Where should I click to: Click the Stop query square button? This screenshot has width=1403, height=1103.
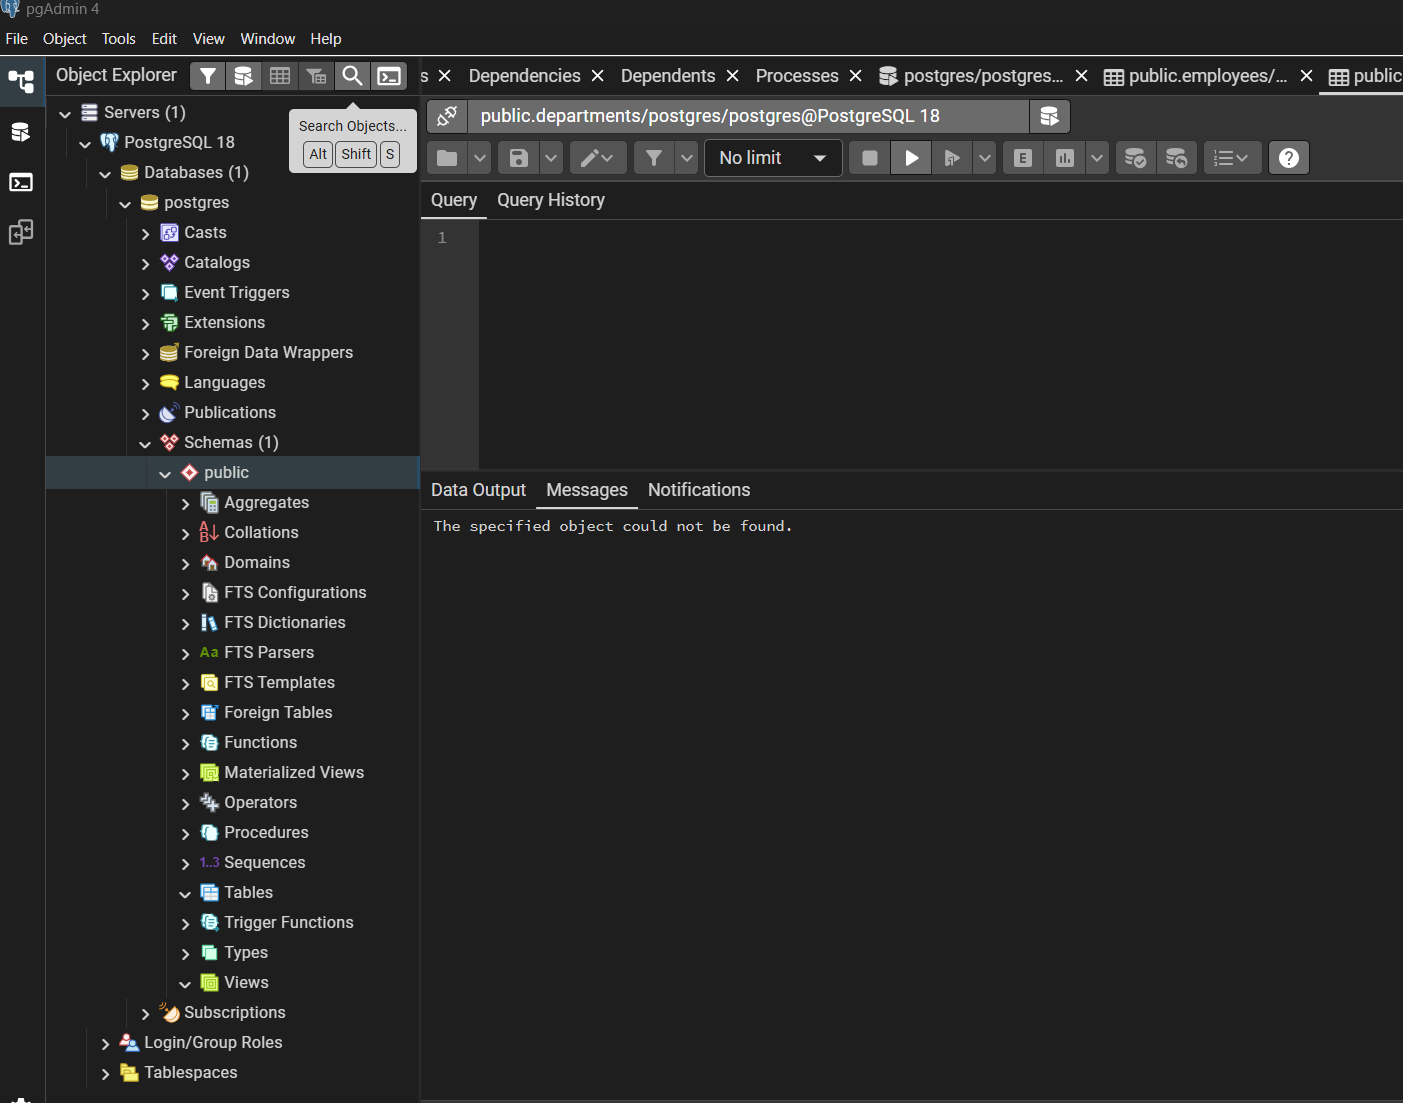tap(870, 158)
